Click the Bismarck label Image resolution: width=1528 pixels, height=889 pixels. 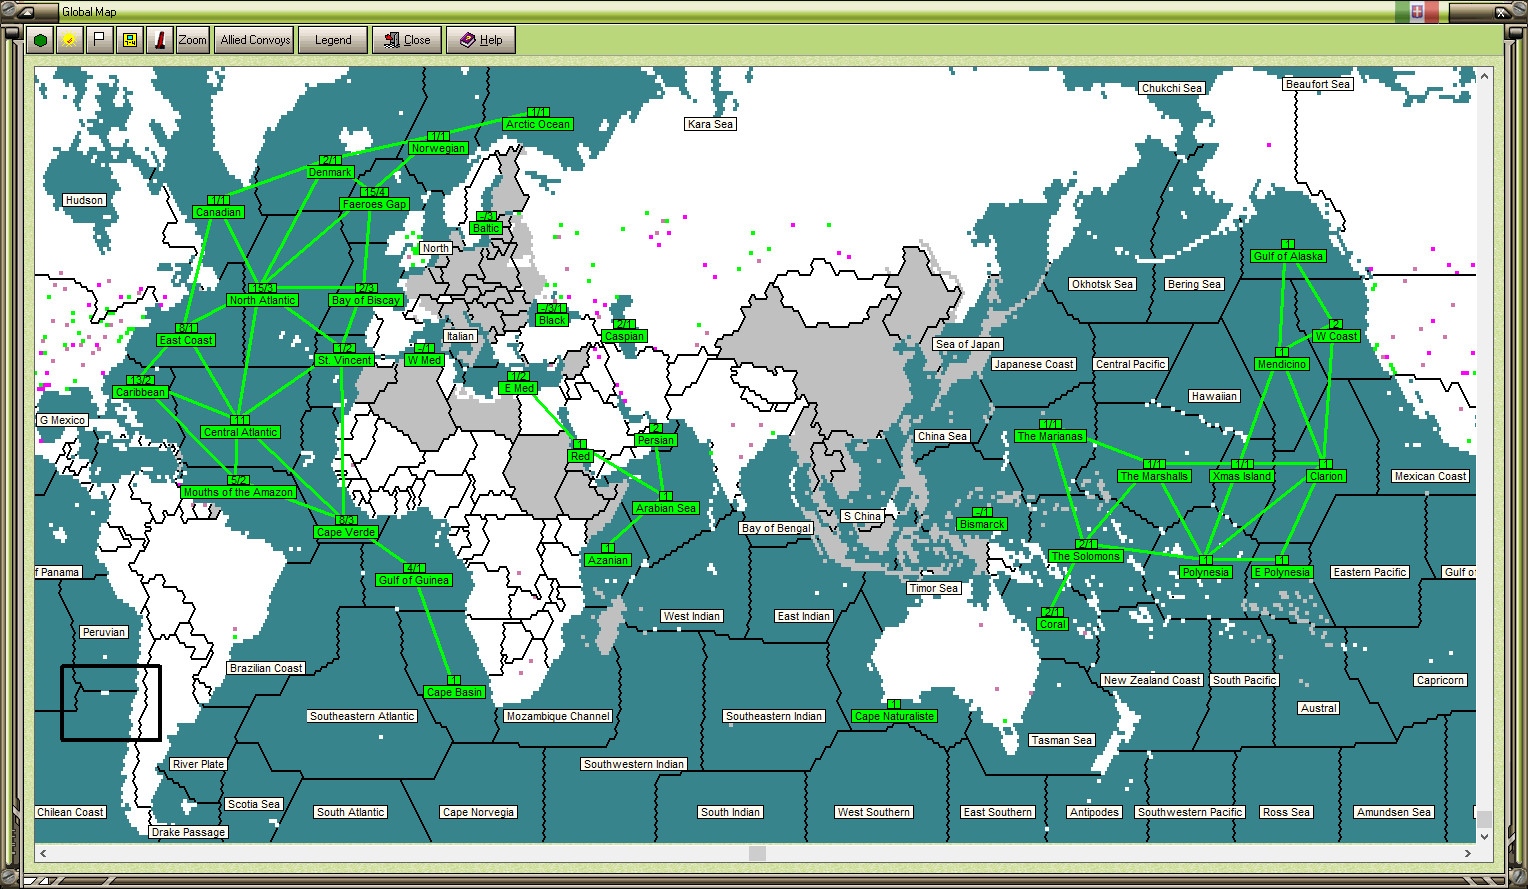click(982, 524)
